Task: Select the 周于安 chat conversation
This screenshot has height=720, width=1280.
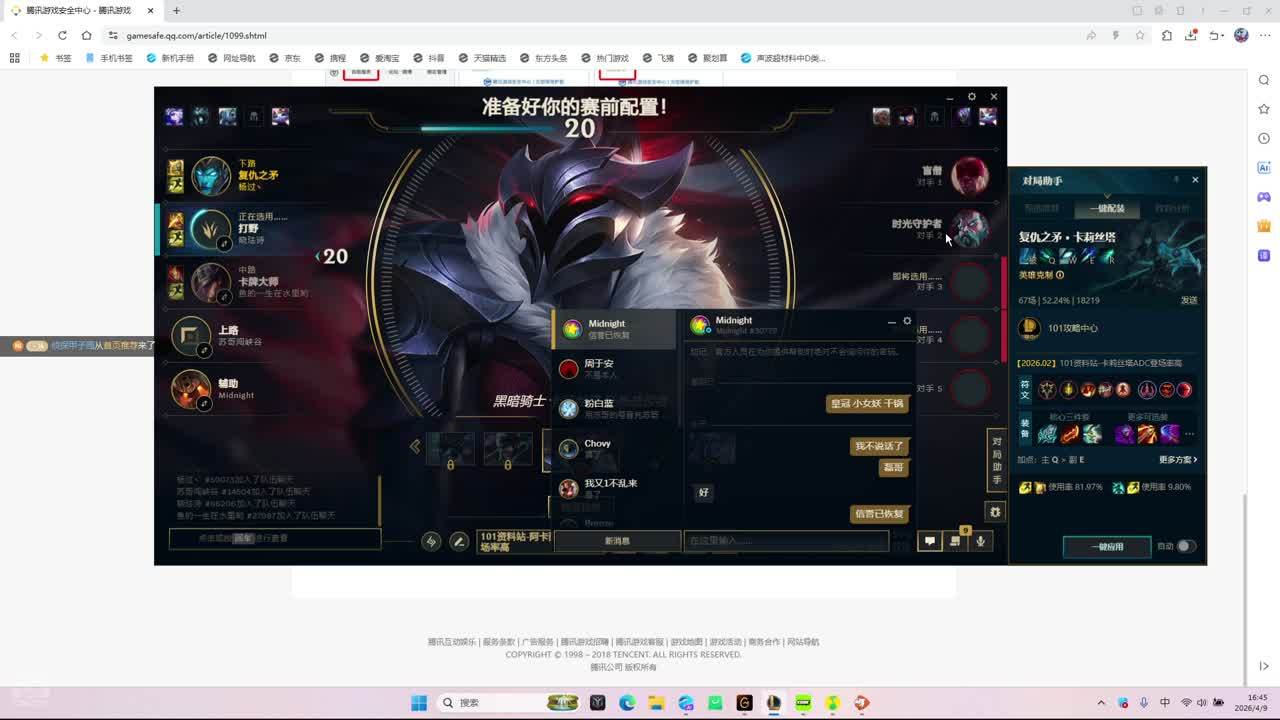Action: [x=614, y=368]
